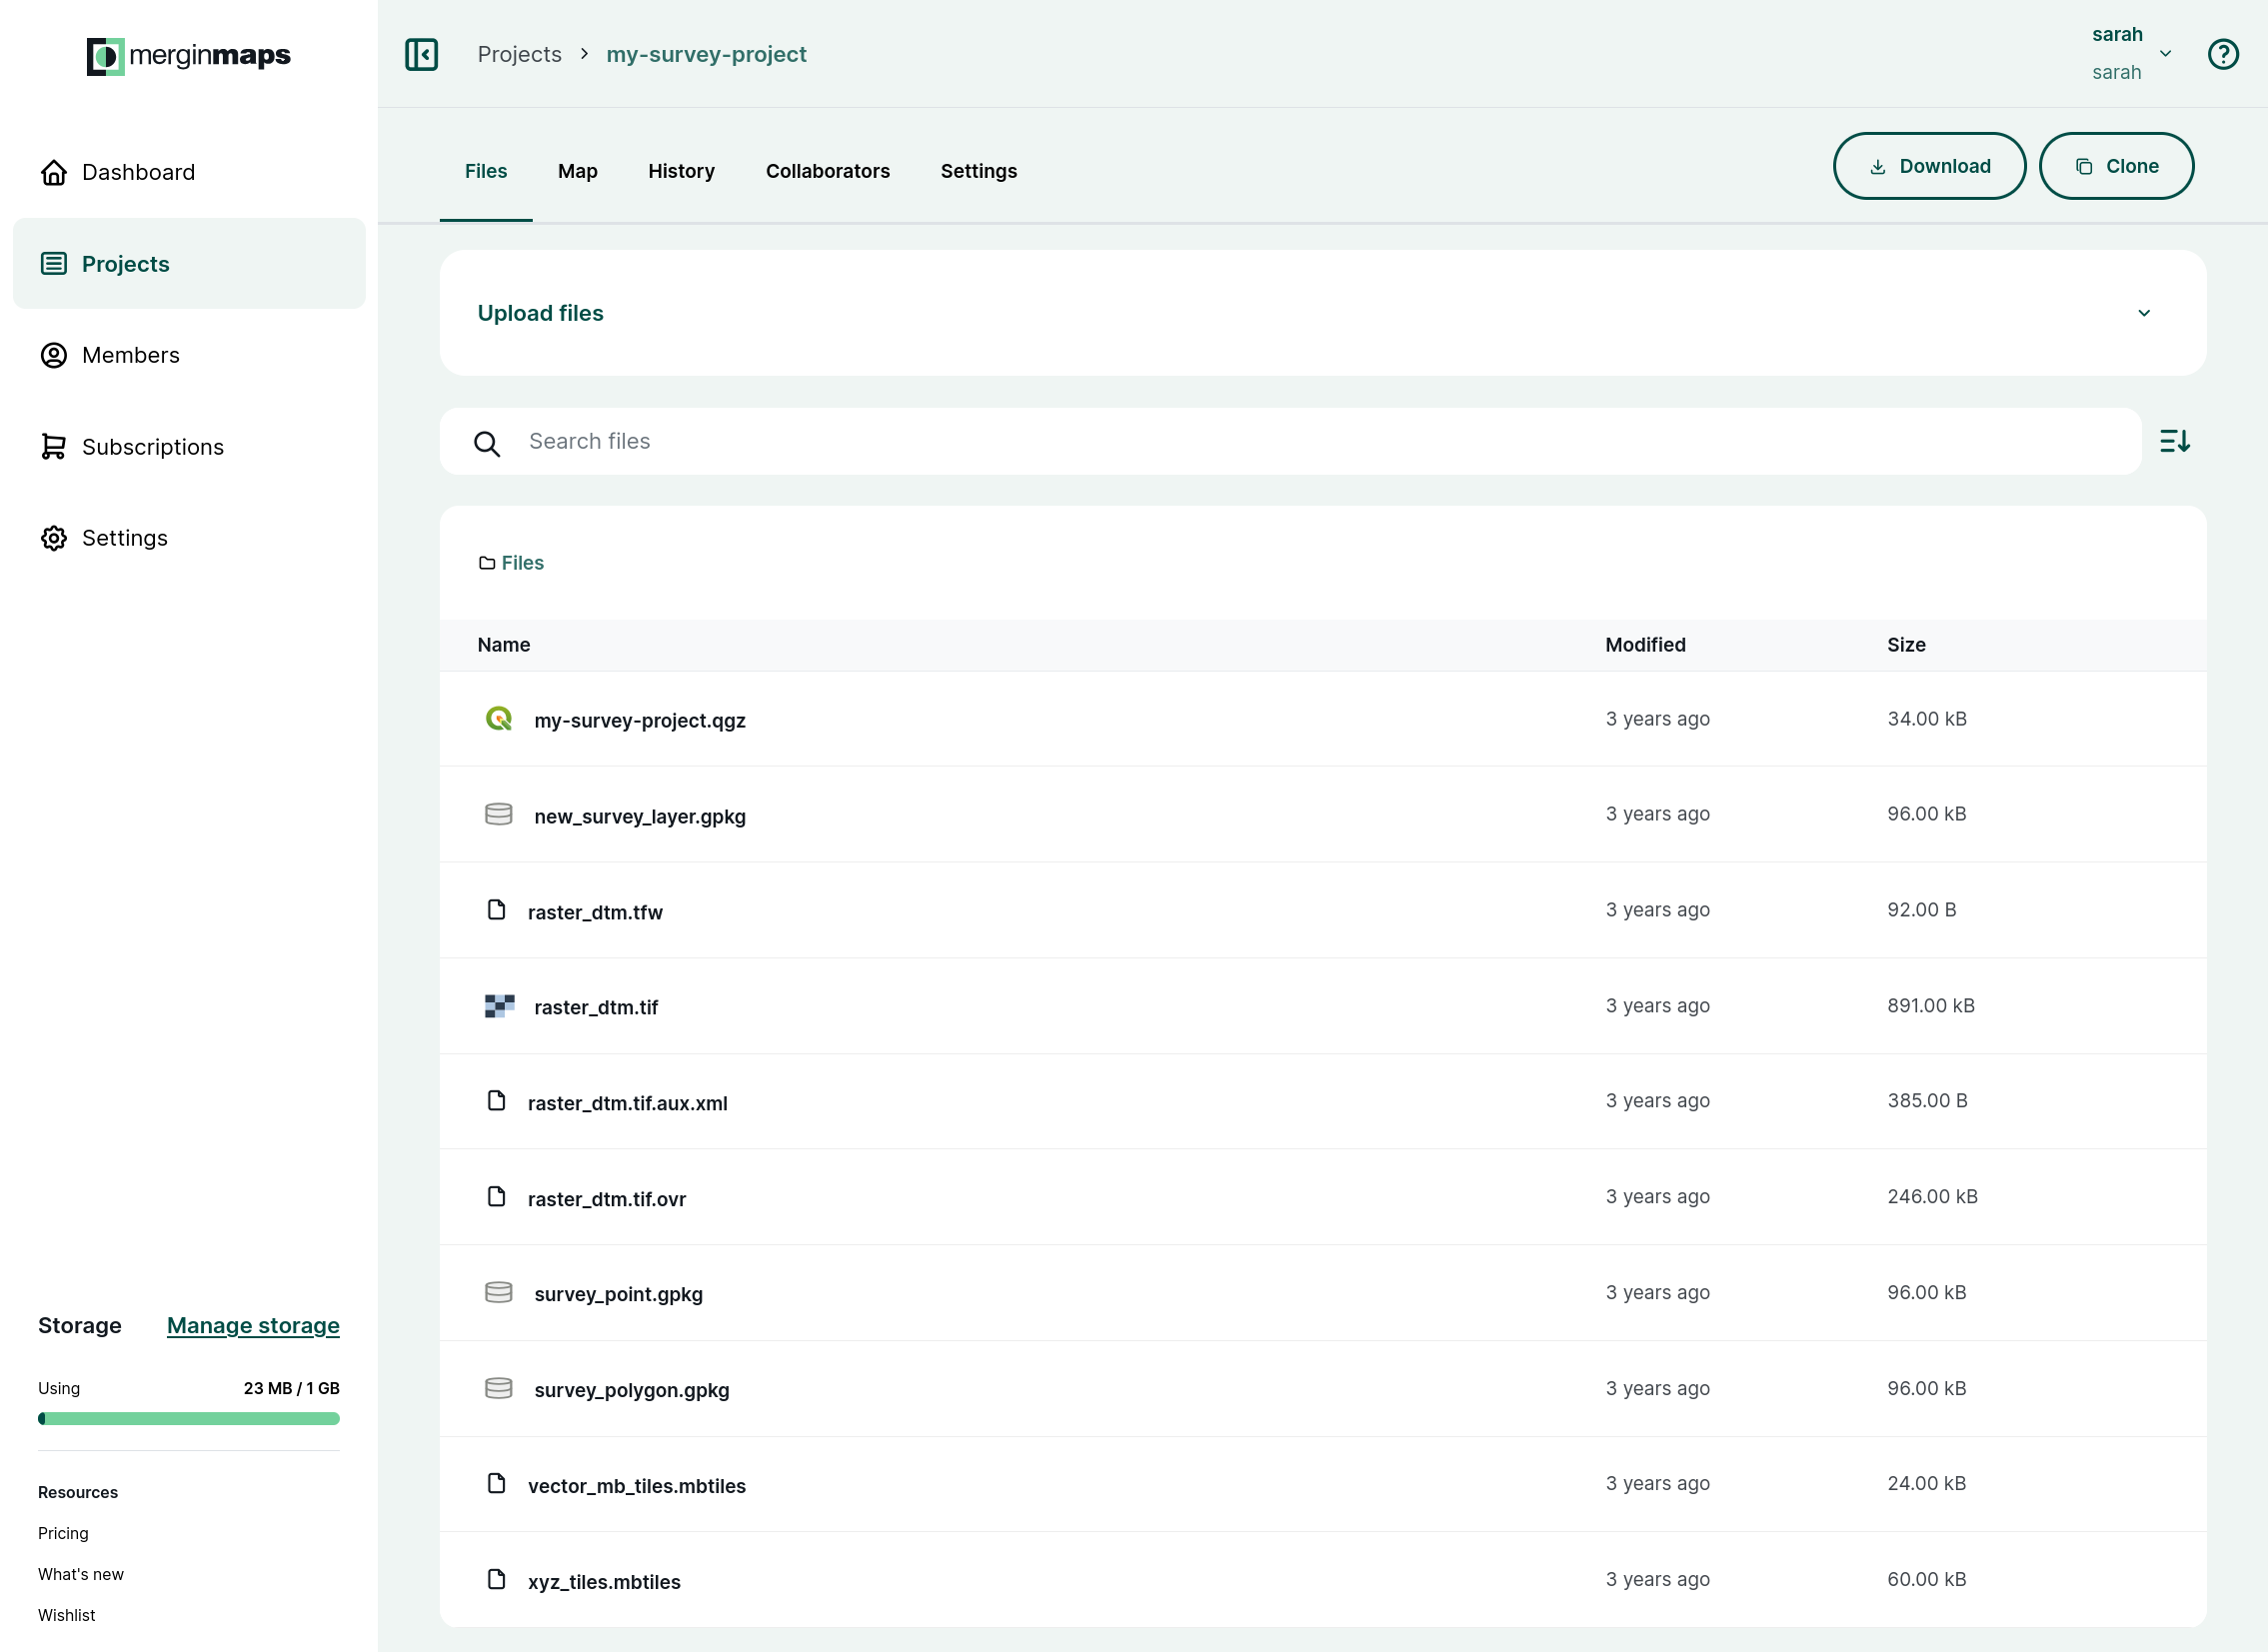2268x1652 pixels.
Task: Open the History tab
Action: (x=681, y=171)
